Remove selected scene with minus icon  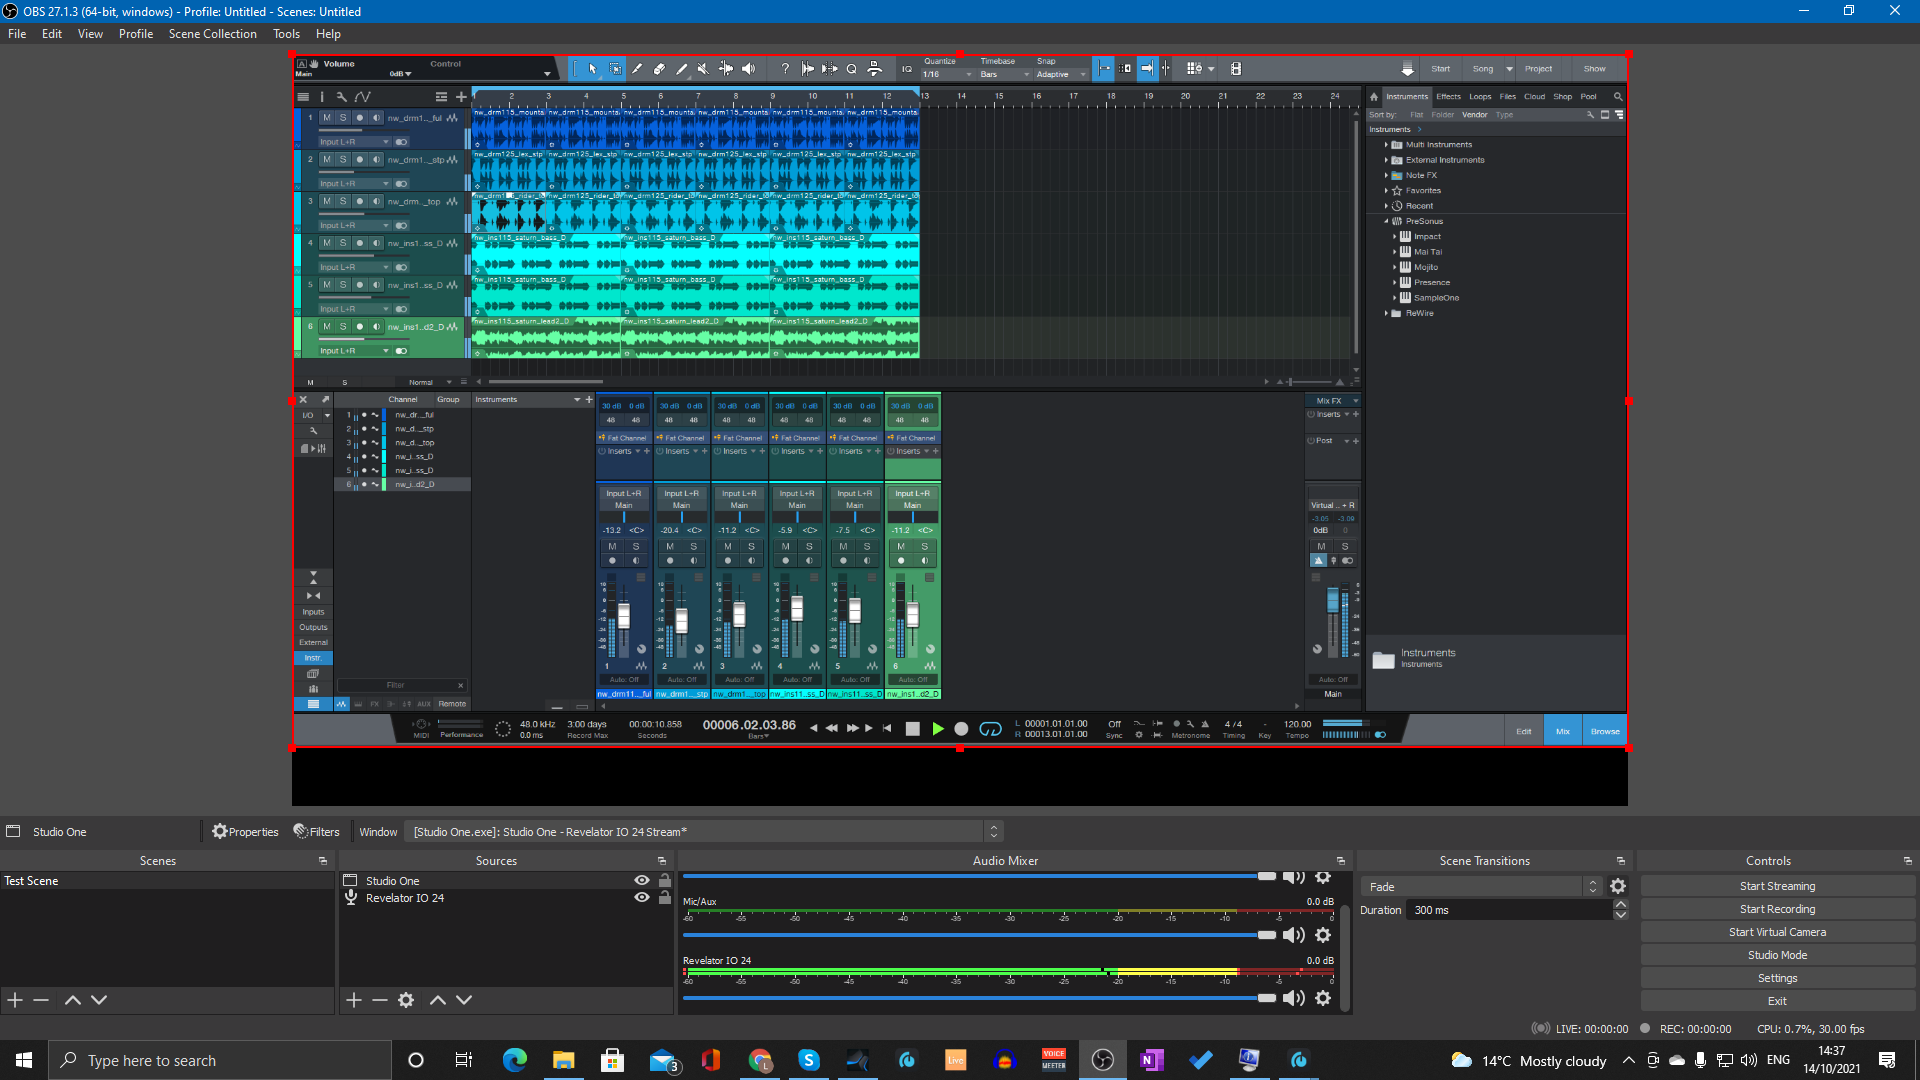[41, 1000]
